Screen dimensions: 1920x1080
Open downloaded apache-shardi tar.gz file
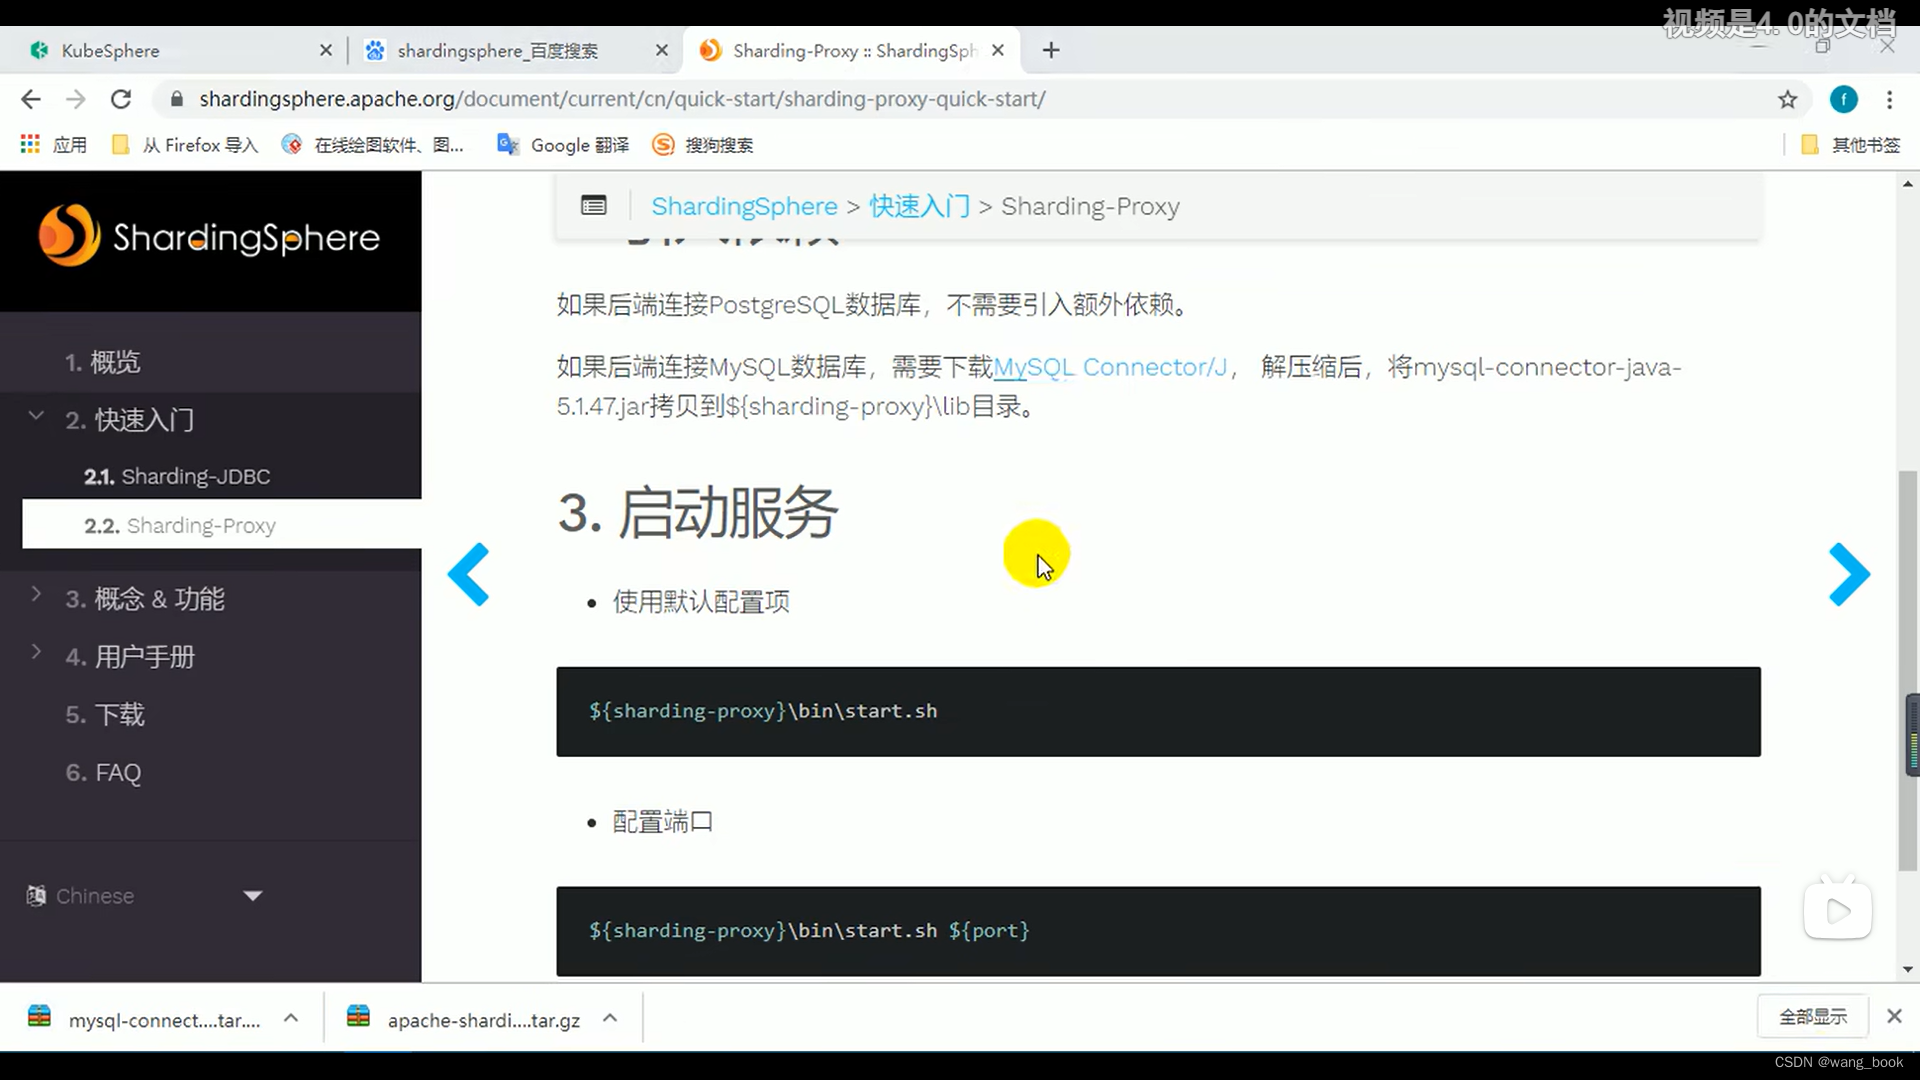click(464, 1019)
